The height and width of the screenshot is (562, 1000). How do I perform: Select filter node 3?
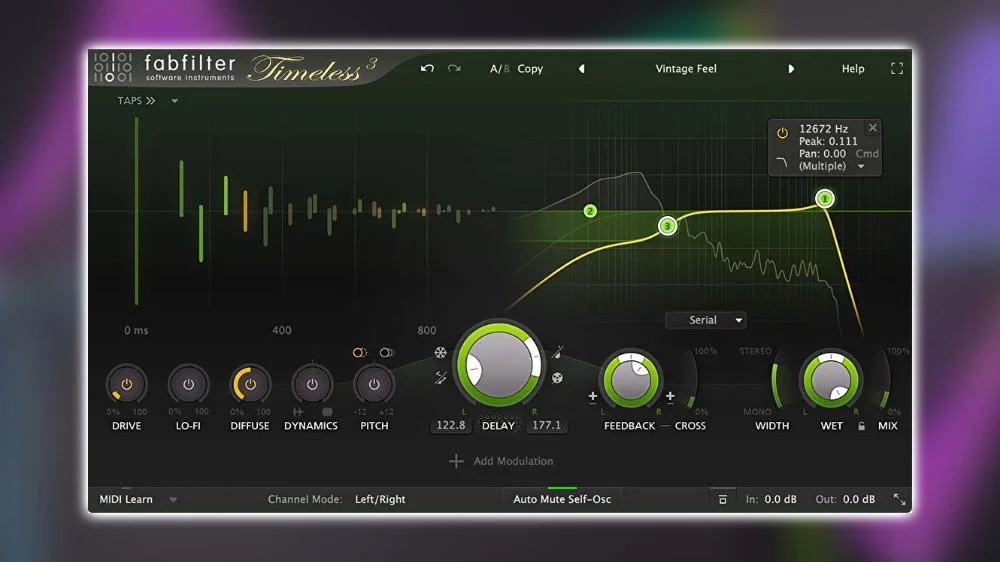pyautogui.click(x=667, y=226)
